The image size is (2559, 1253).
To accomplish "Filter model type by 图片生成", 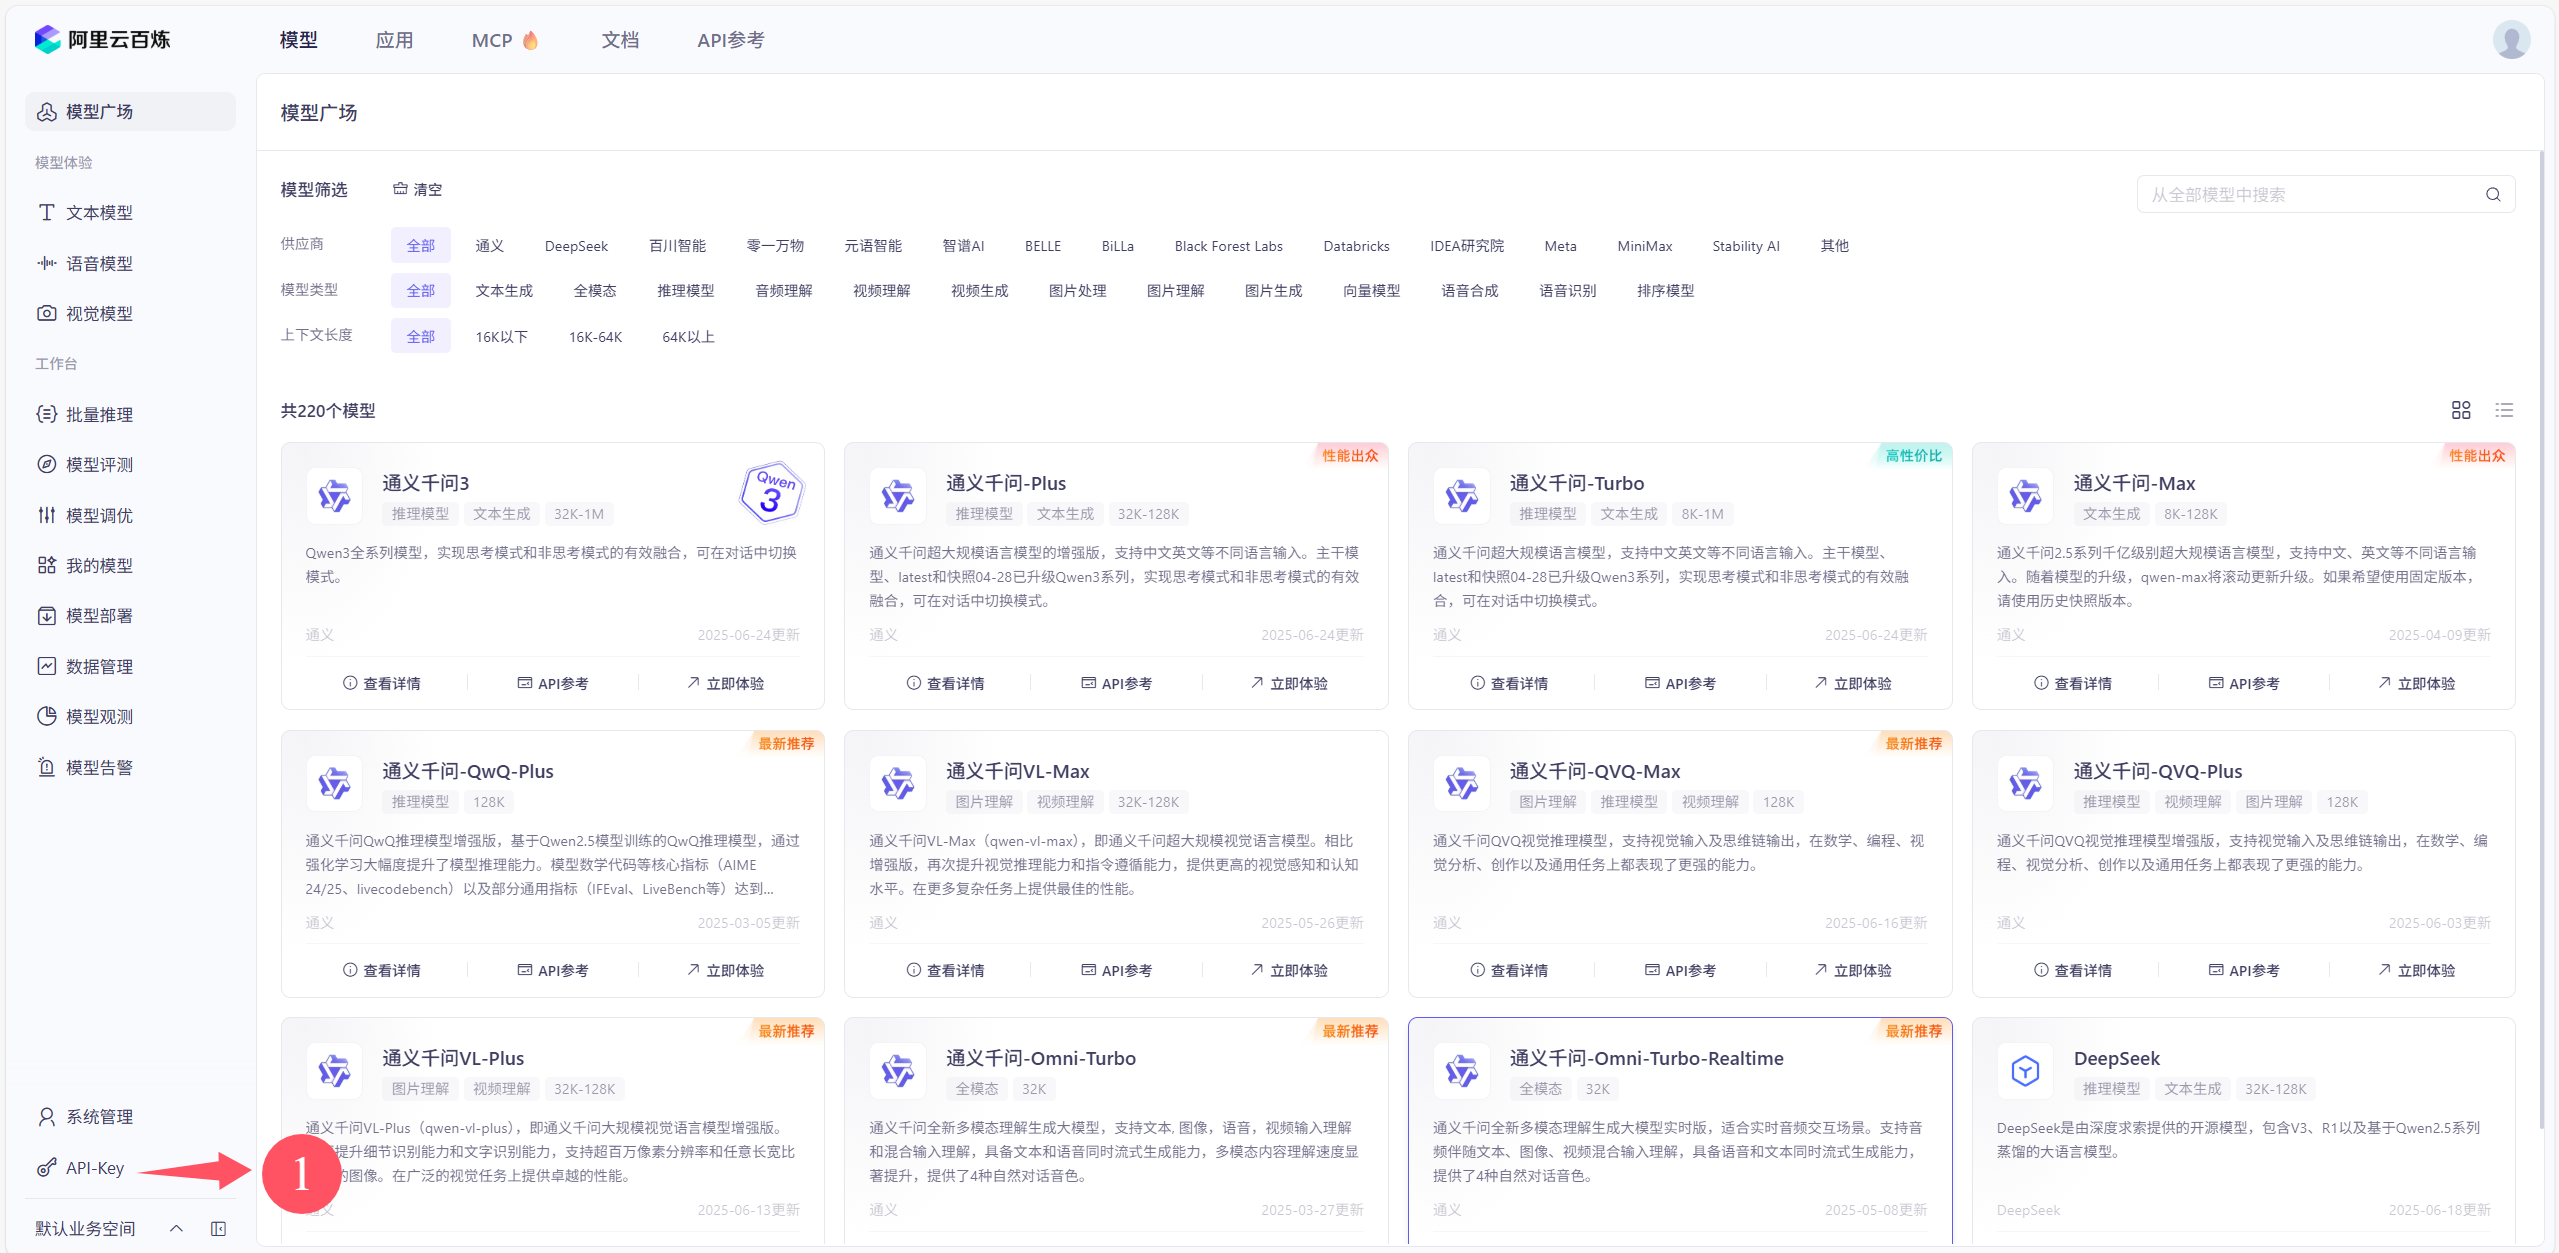I will pyautogui.click(x=1273, y=291).
